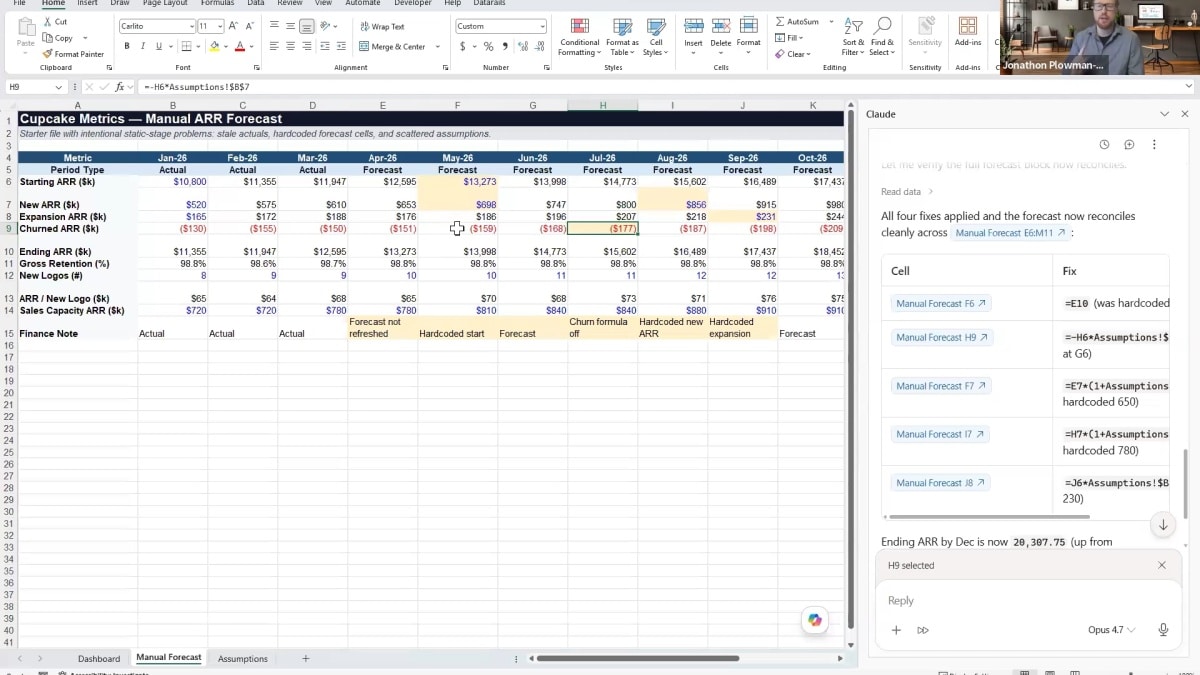Click Increase Decimal icon
This screenshot has width=1200, height=675.
click(x=522, y=46)
